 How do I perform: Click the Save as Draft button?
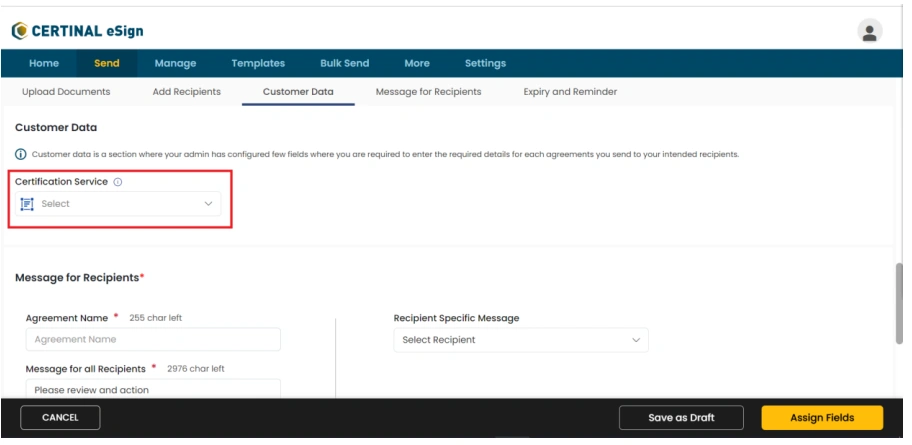(x=681, y=418)
